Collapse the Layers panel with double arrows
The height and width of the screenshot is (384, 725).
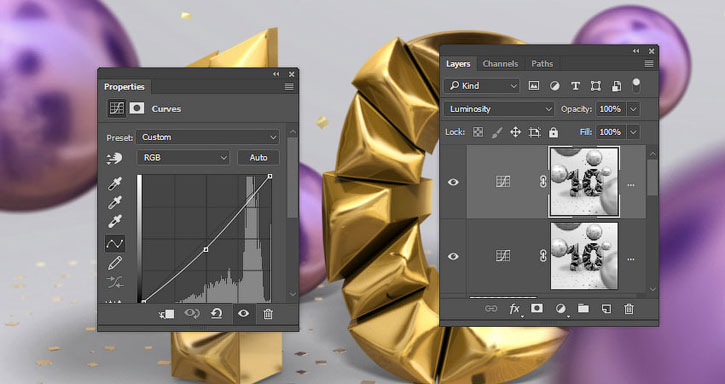636,51
